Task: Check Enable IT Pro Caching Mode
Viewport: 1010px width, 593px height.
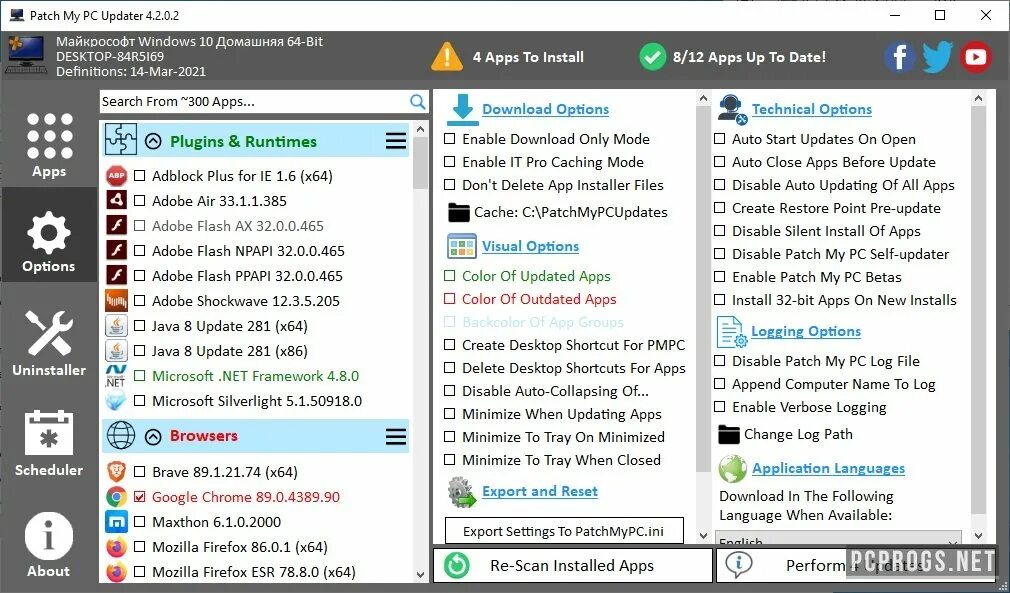Action: (x=450, y=162)
